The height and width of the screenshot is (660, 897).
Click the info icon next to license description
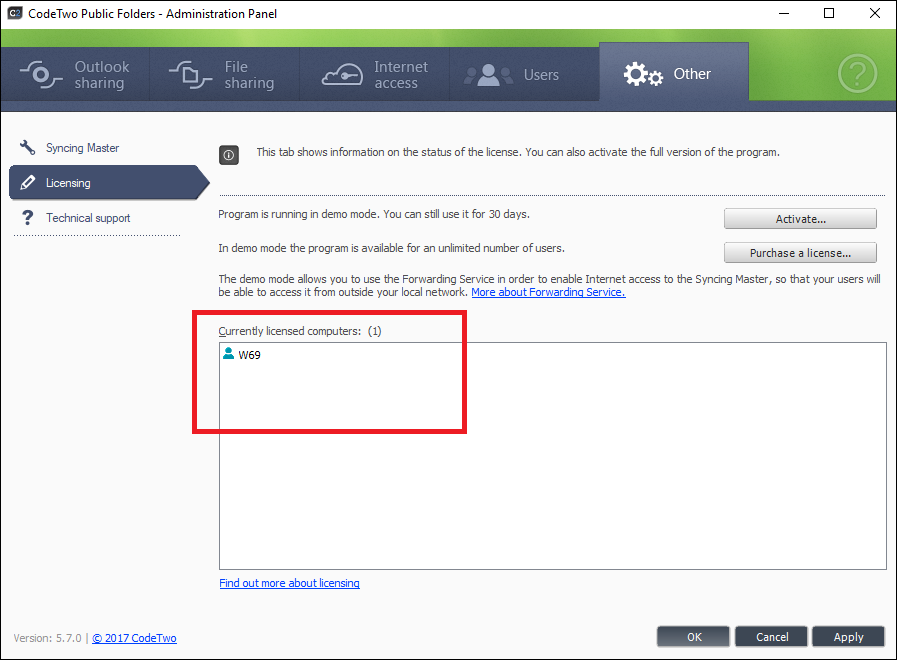point(228,155)
